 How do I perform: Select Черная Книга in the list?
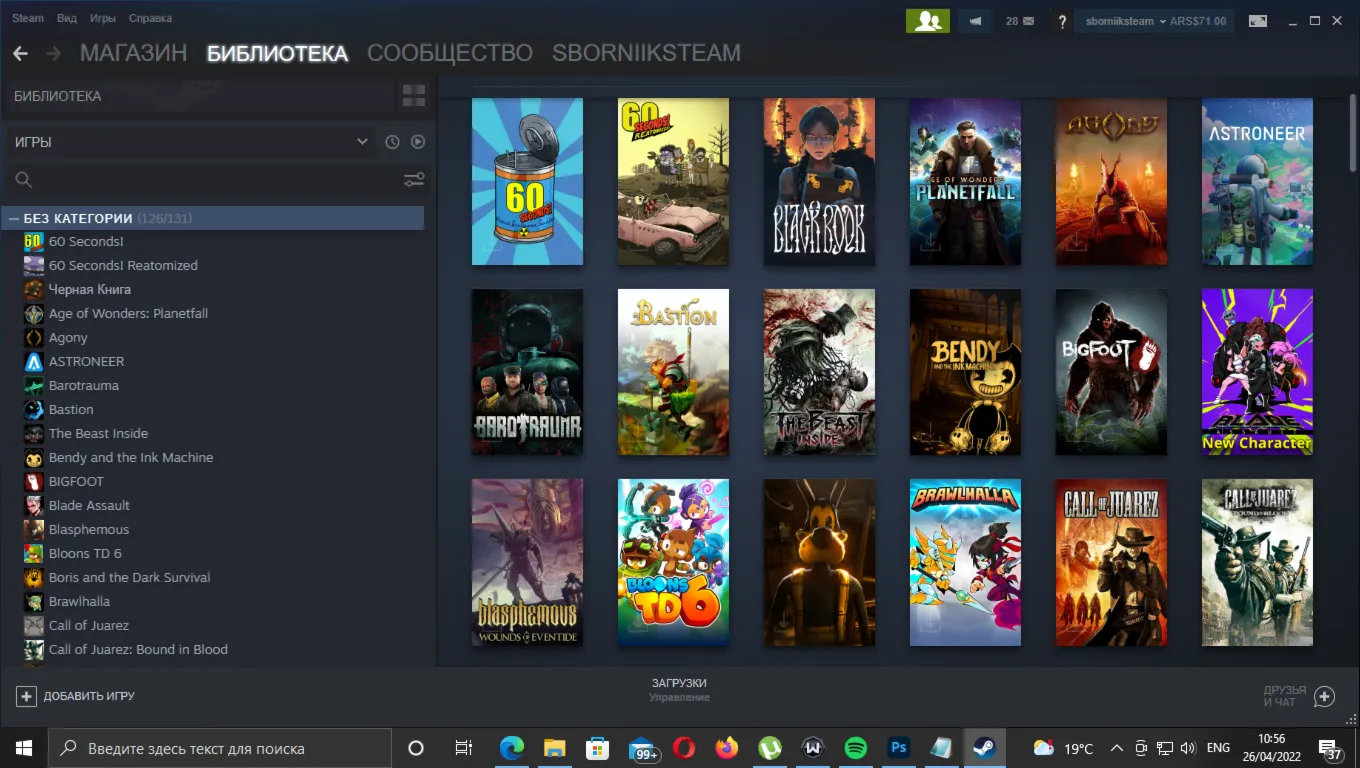90,289
